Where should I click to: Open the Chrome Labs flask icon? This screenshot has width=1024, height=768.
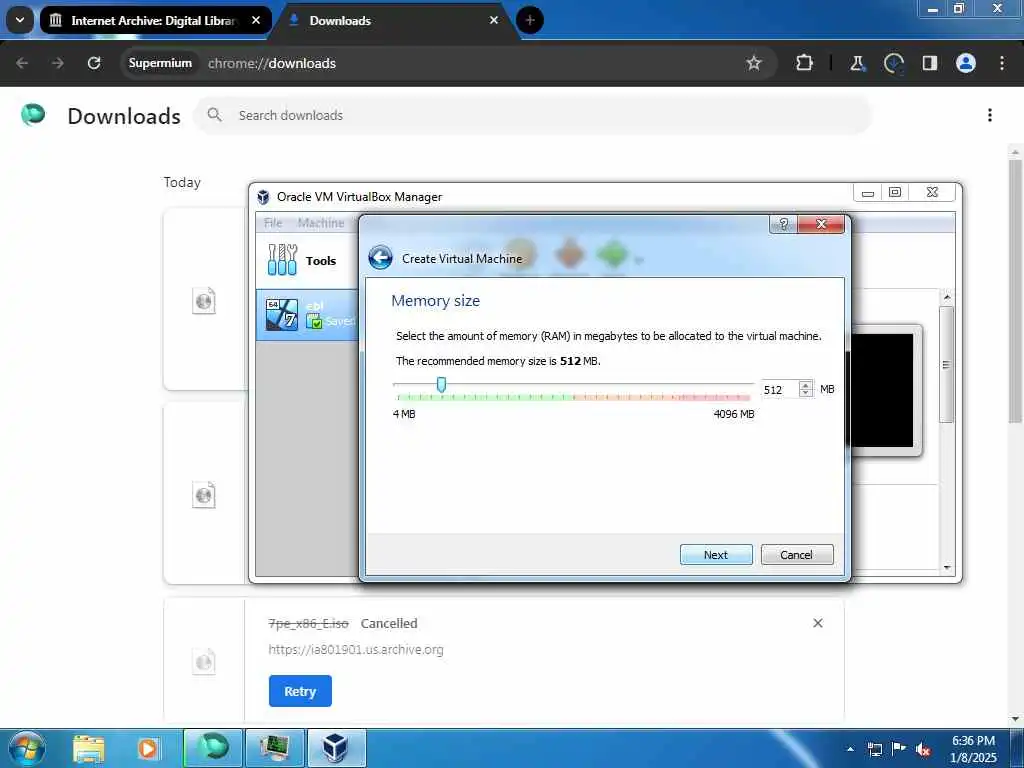(857, 63)
